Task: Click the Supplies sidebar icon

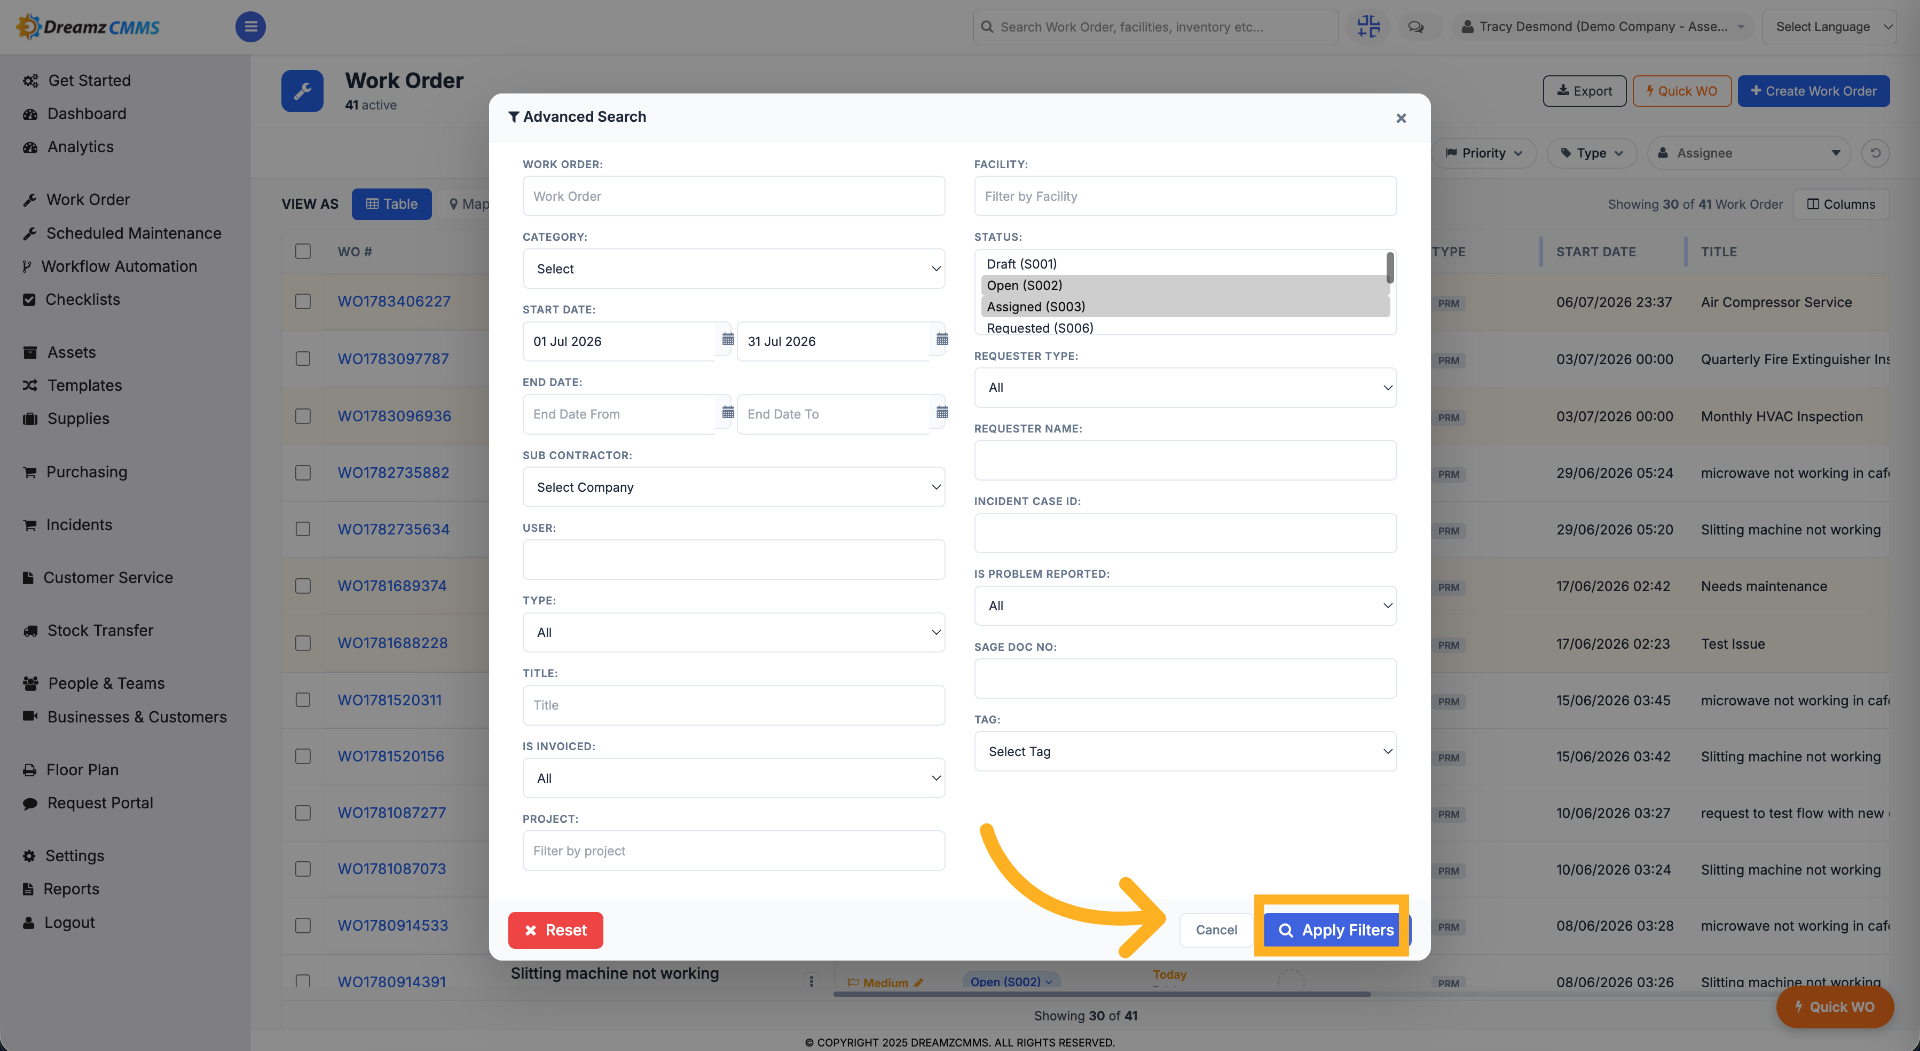Action: click(30, 418)
